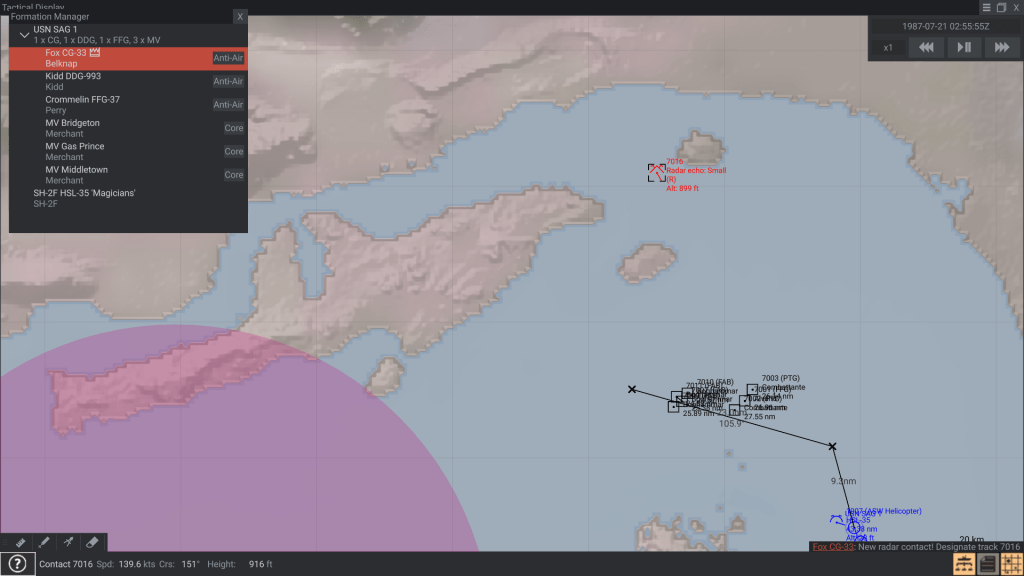Select the pen drawing tool
1024x576 pixels.
(44, 542)
